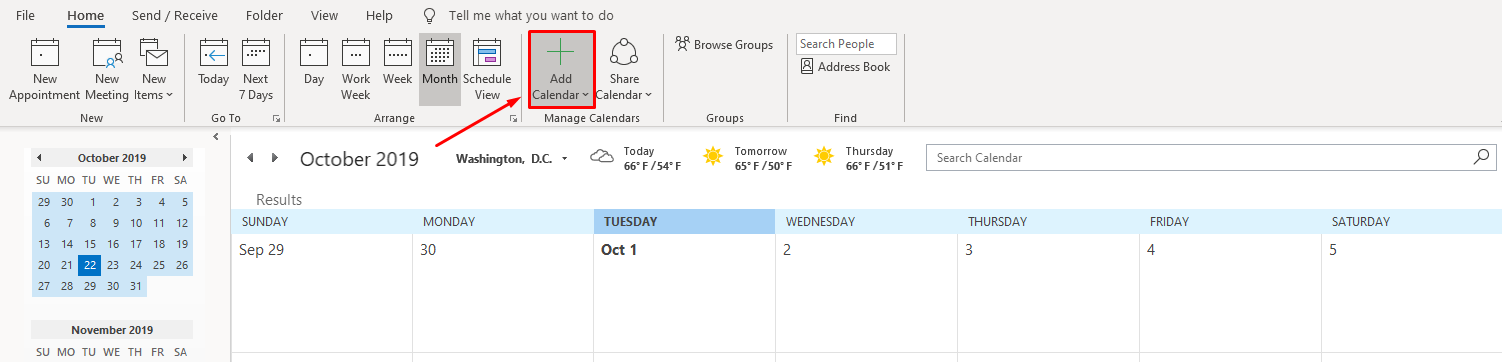Open Washington, D.C. location dropdown
The width and height of the screenshot is (1502, 362).
[512, 158]
